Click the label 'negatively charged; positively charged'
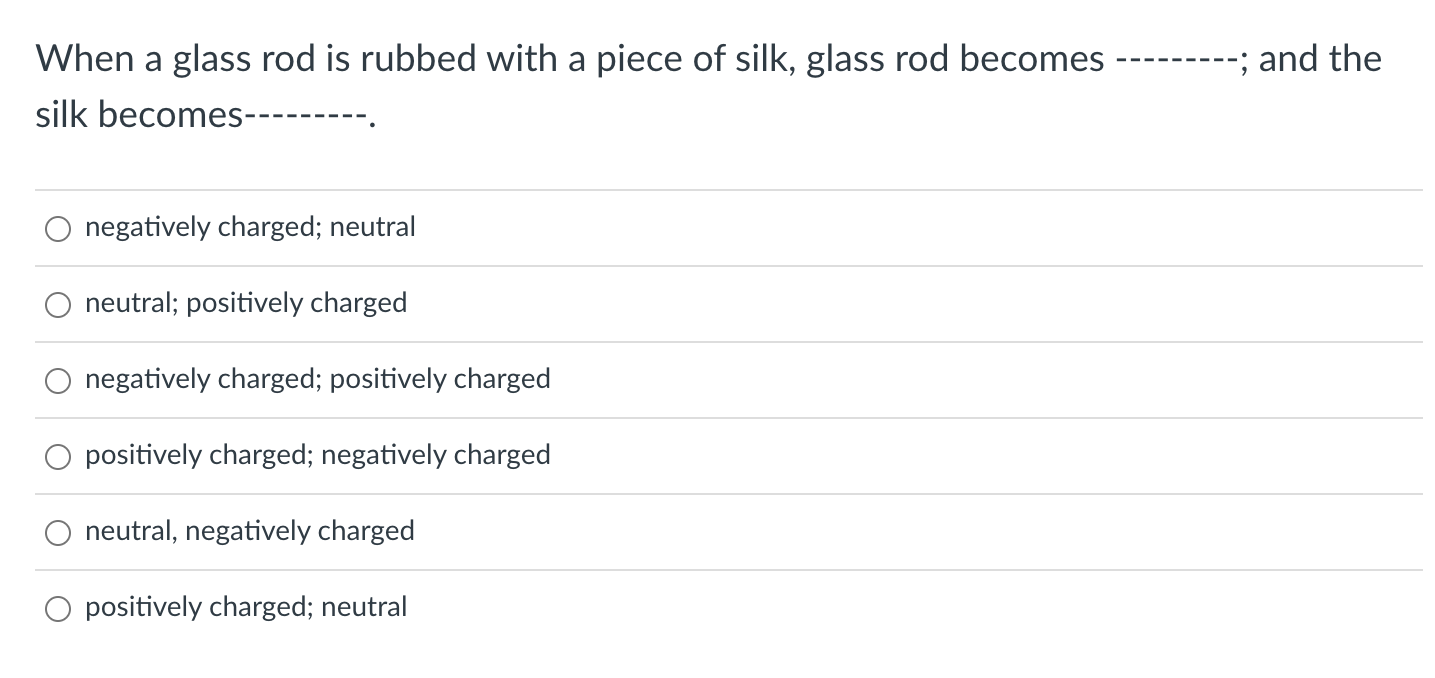Viewport: 1435px width, 678px height. (318, 379)
